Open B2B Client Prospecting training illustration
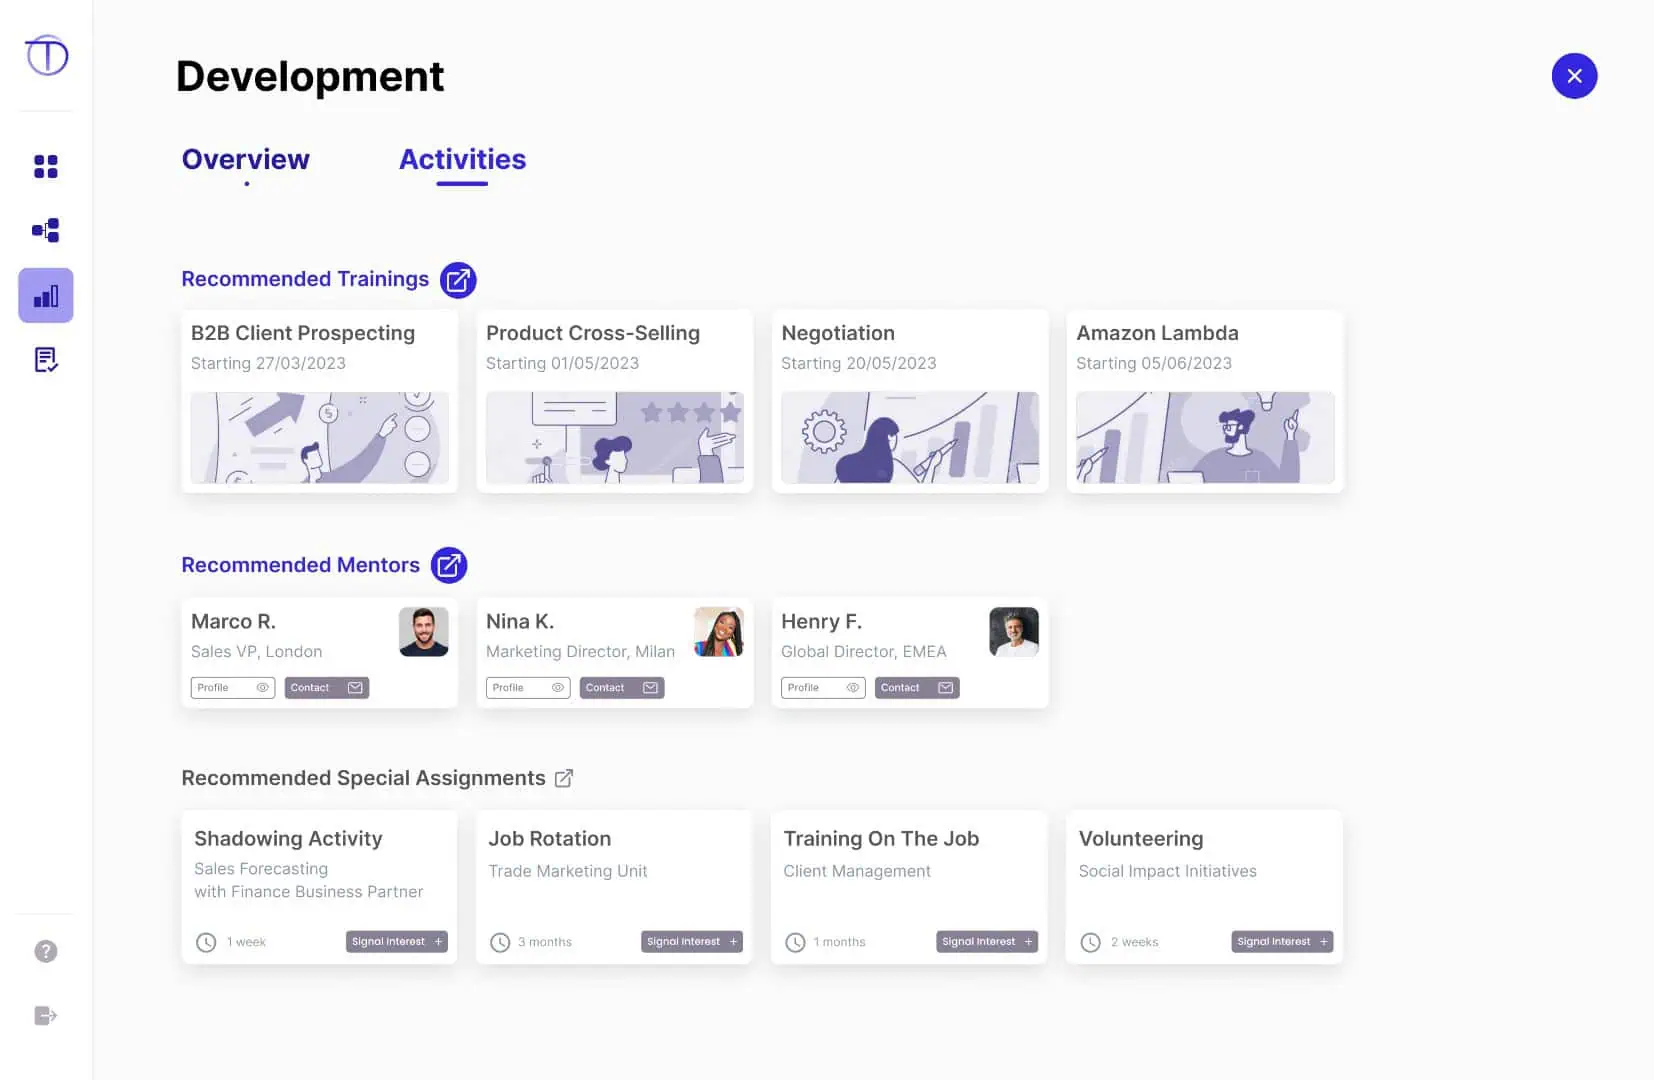Screen dimensions: 1654x1080 (x=320, y=438)
